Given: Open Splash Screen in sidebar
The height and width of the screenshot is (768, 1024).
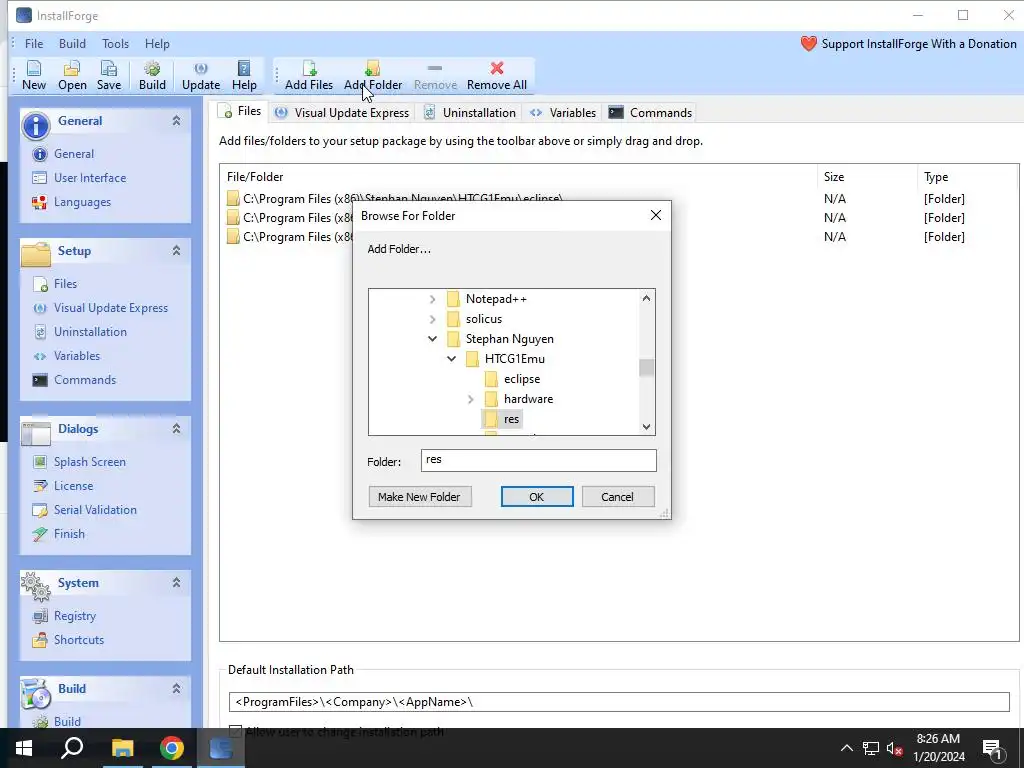Looking at the screenshot, I should tap(89, 462).
